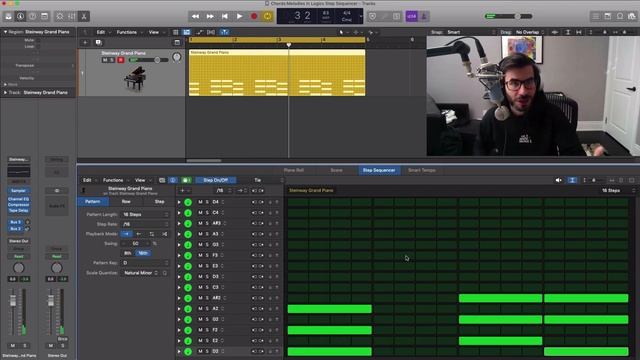Open the Note Pads button
Screen dimensions: 640x360
(x=608, y=16)
